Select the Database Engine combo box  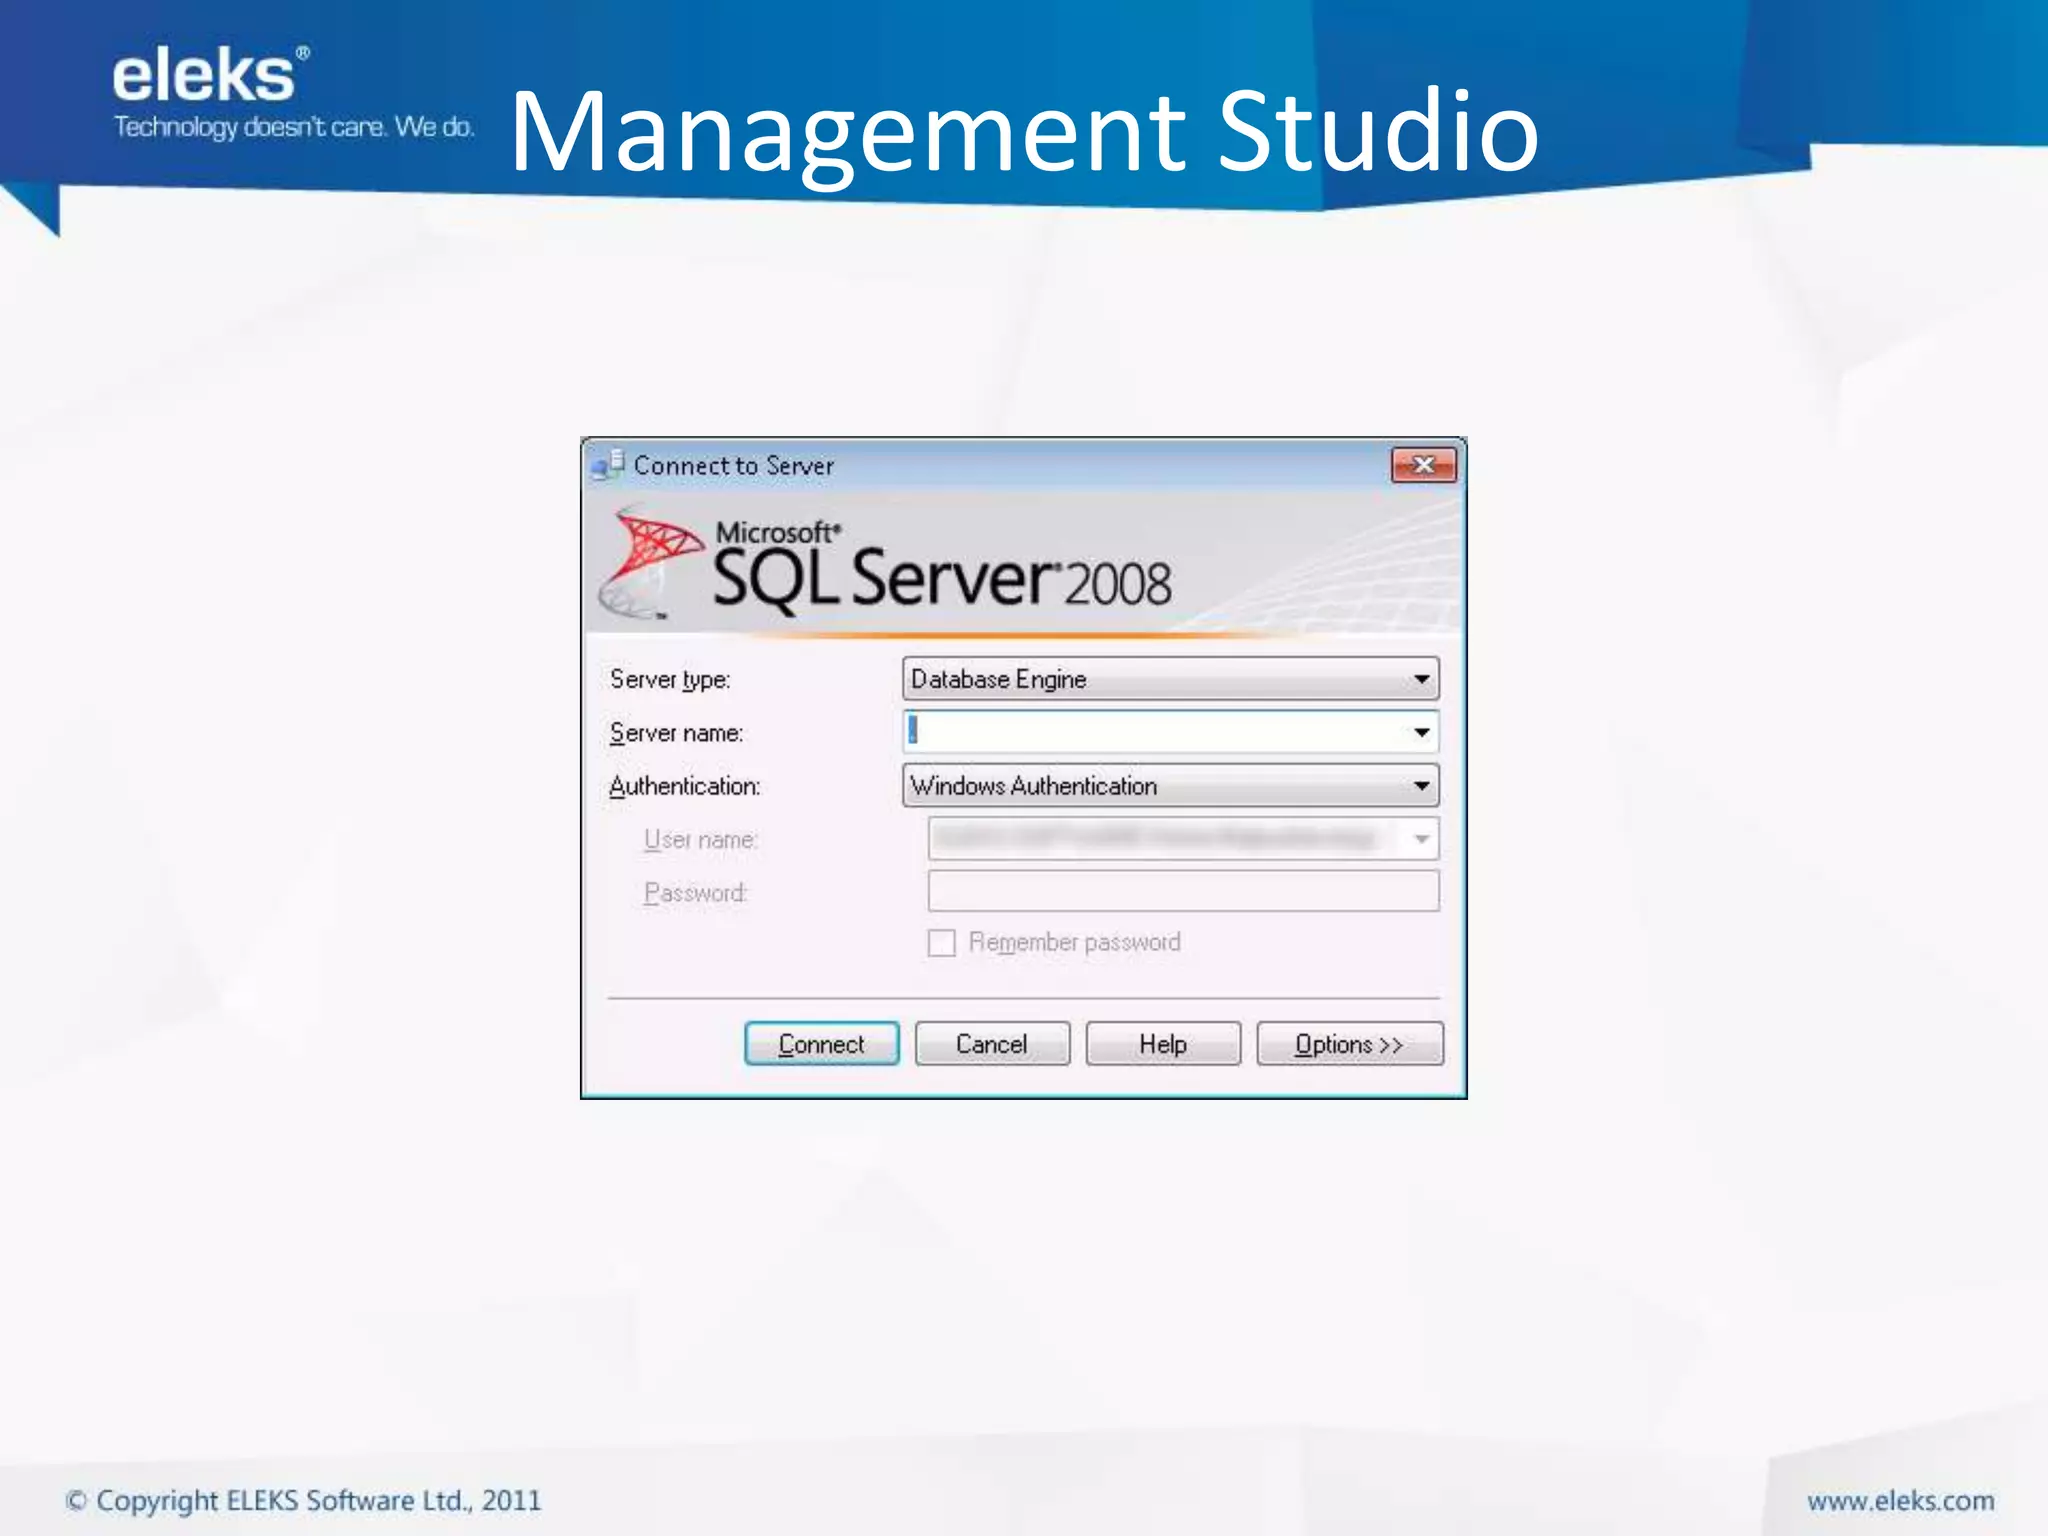[x=1150, y=680]
